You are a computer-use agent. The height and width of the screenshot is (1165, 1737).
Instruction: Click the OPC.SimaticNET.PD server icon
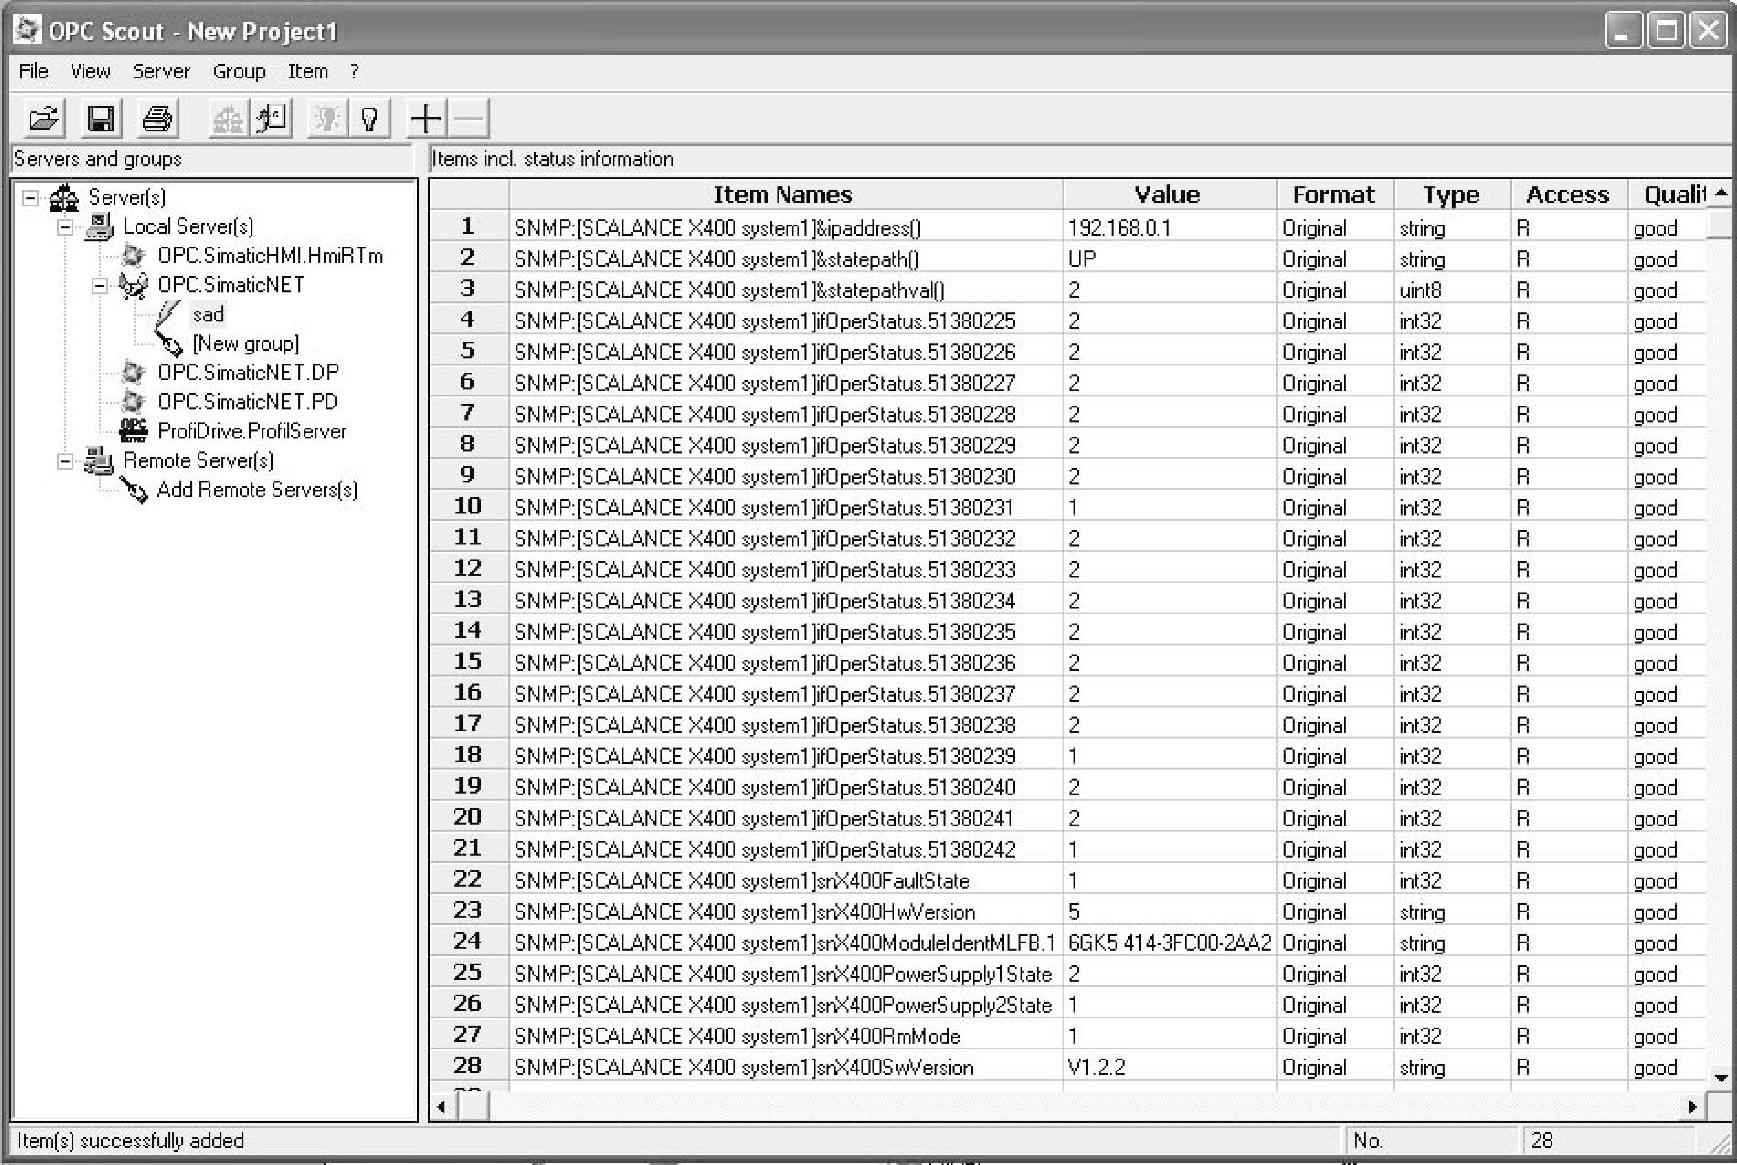[x=133, y=402]
